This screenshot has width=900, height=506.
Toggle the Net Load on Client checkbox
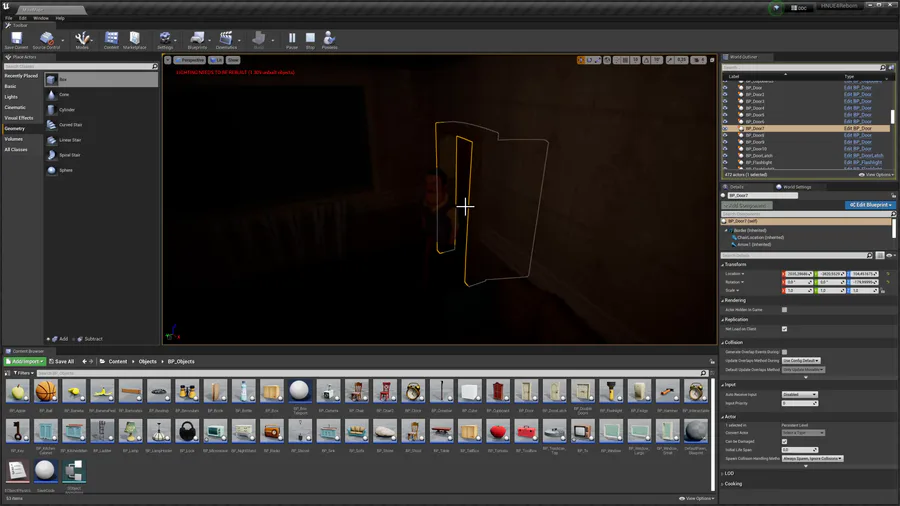click(x=784, y=329)
